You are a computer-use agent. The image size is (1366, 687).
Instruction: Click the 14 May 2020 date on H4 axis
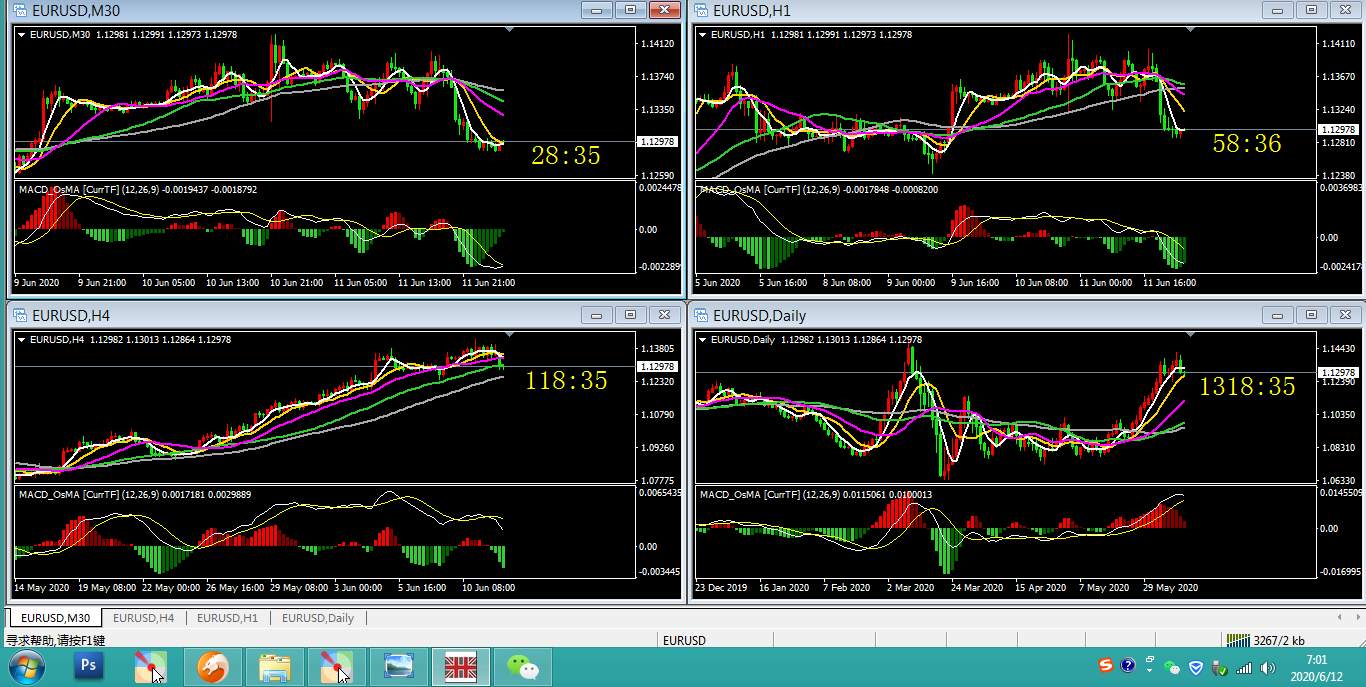(x=41, y=588)
